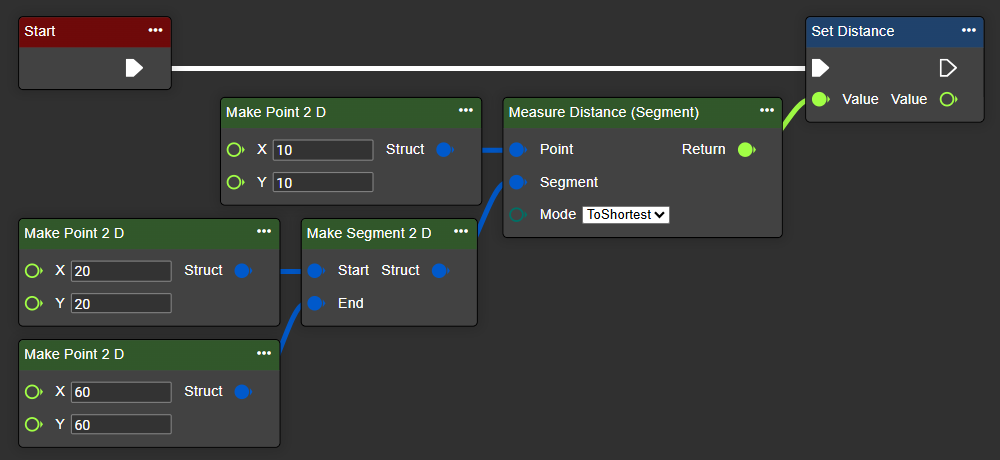Click Set Distance execution output pin

[x=948, y=68]
